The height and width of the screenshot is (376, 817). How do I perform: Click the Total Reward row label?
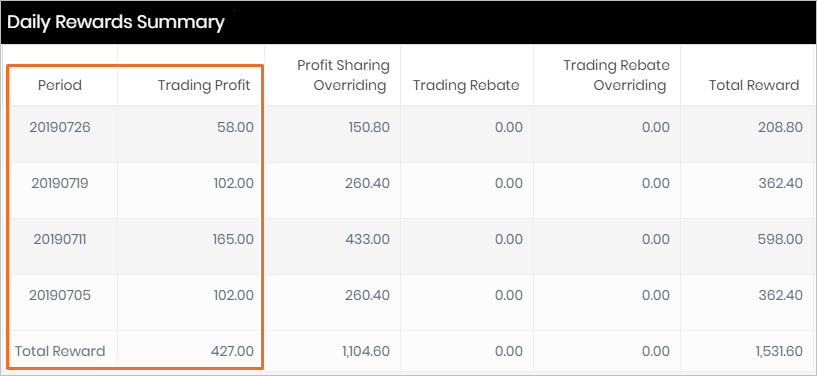[60, 351]
